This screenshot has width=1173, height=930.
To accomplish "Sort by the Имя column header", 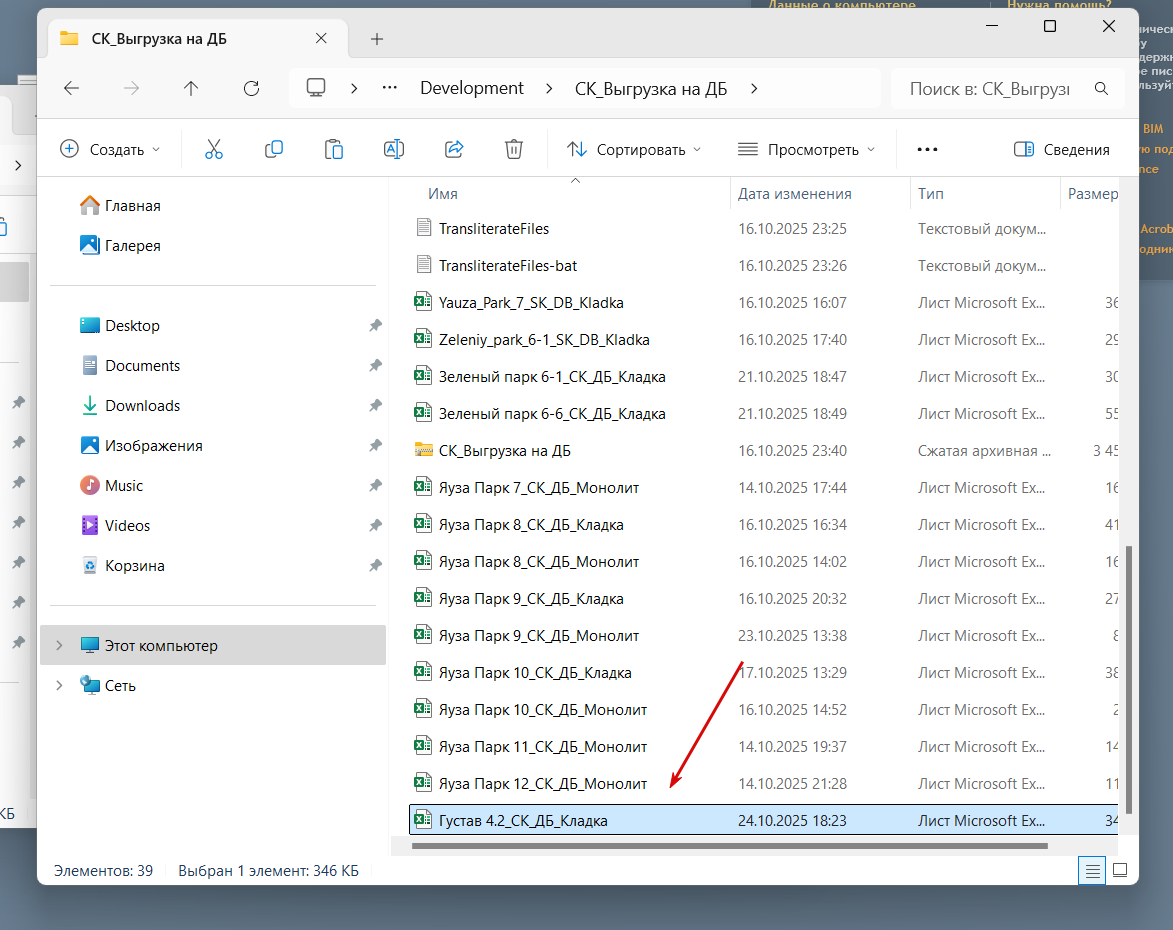I will pyautogui.click(x=443, y=194).
